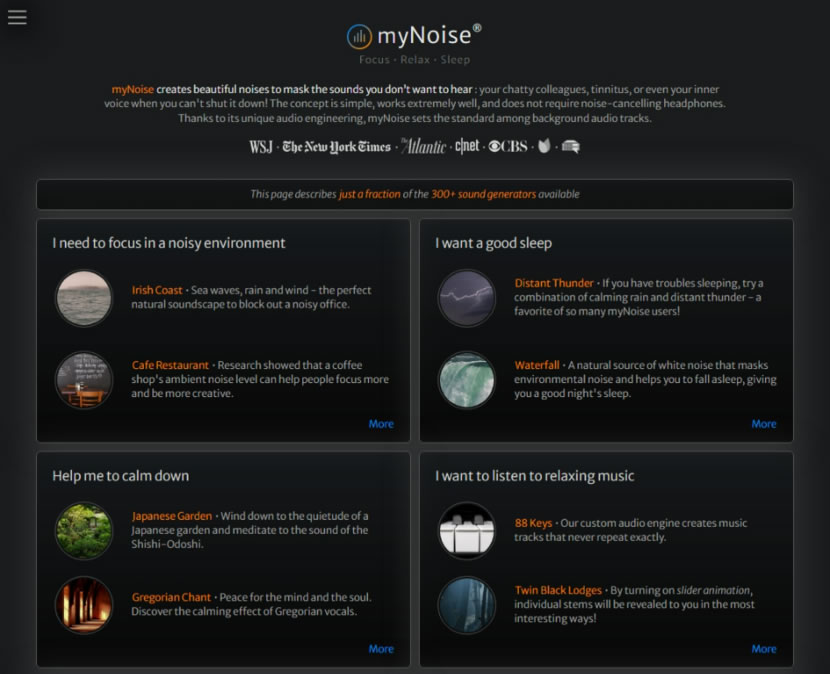
Task: Click the myNoise circular logo icon
Action: pyautogui.click(x=359, y=37)
